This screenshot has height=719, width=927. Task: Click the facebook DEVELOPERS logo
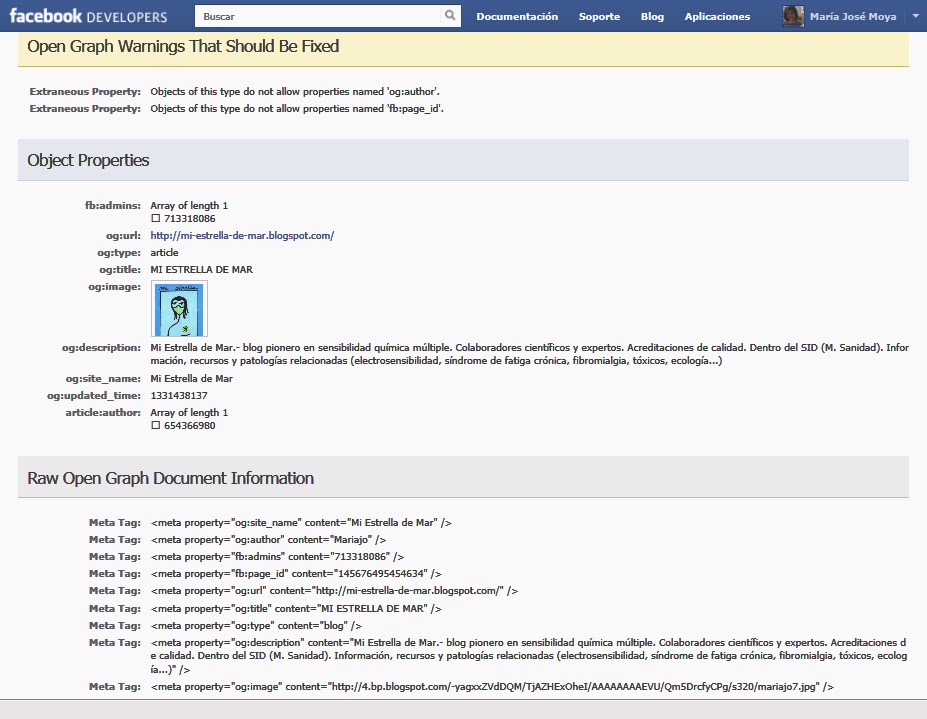pos(89,16)
